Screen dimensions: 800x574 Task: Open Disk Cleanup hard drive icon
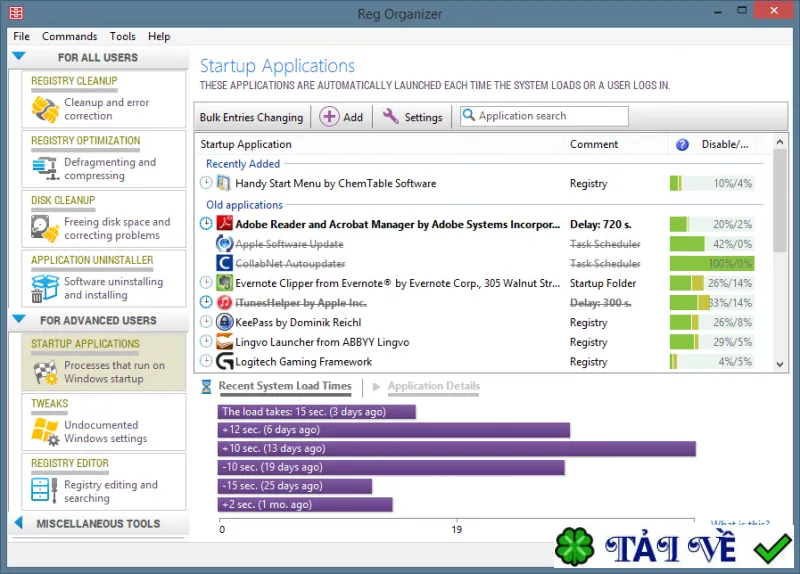point(45,228)
